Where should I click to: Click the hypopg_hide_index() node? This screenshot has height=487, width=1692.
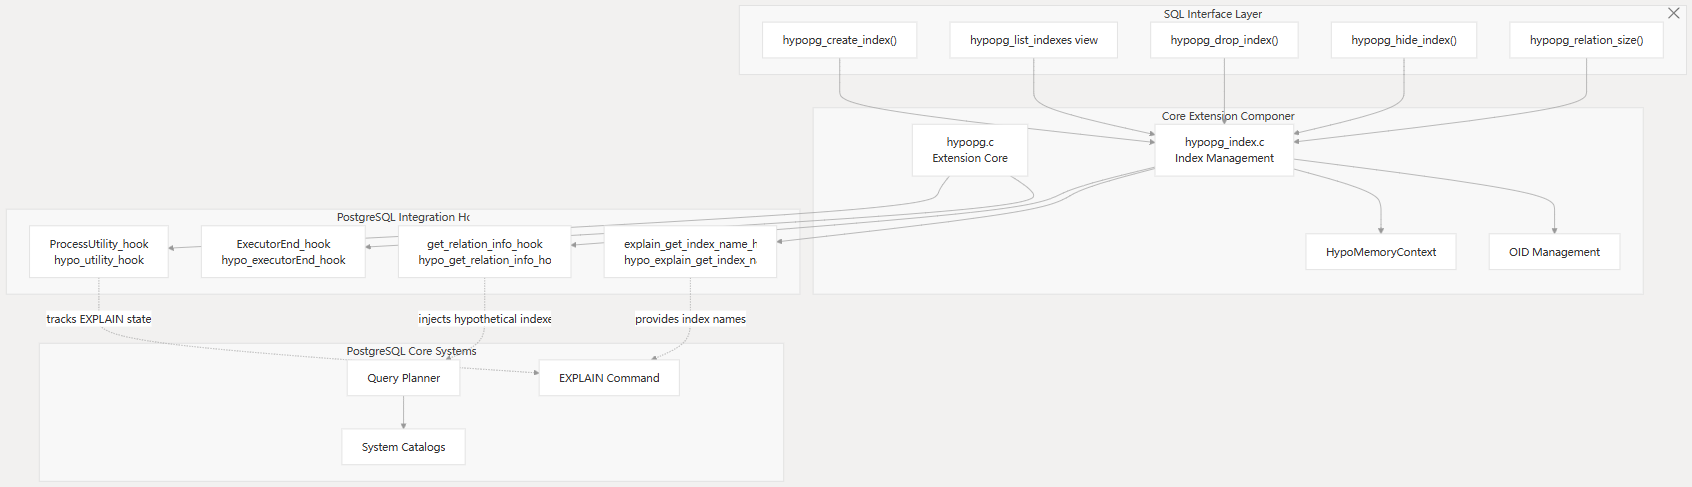point(1404,40)
